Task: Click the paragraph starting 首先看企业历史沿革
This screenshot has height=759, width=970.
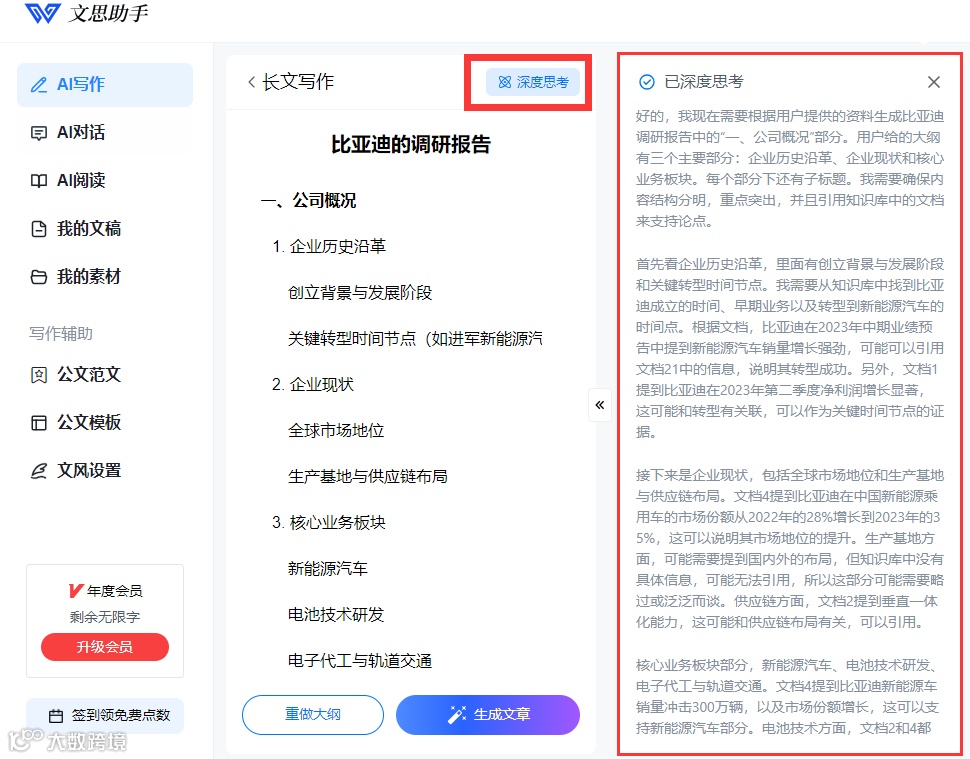Action: (790, 348)
